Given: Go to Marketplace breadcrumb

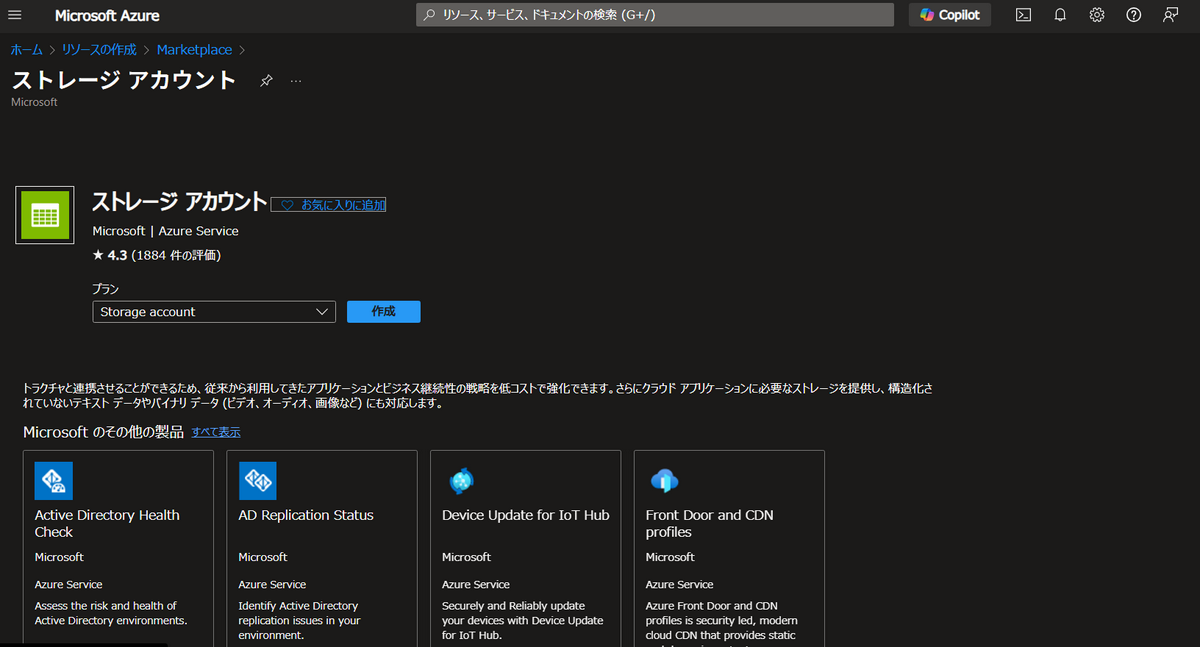Looking at the screenshot, I should coord(194,50).
